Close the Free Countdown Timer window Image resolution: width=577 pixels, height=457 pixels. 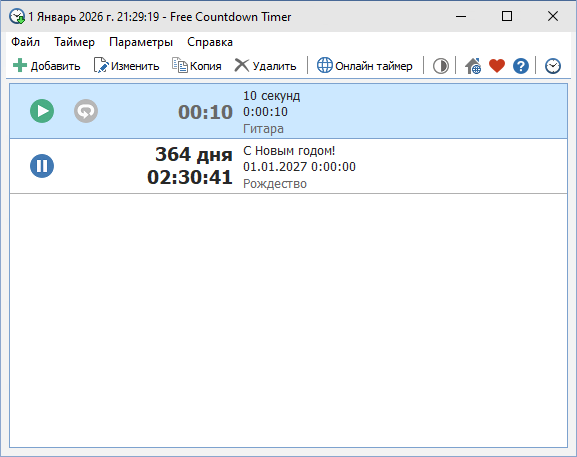point(553,16)
